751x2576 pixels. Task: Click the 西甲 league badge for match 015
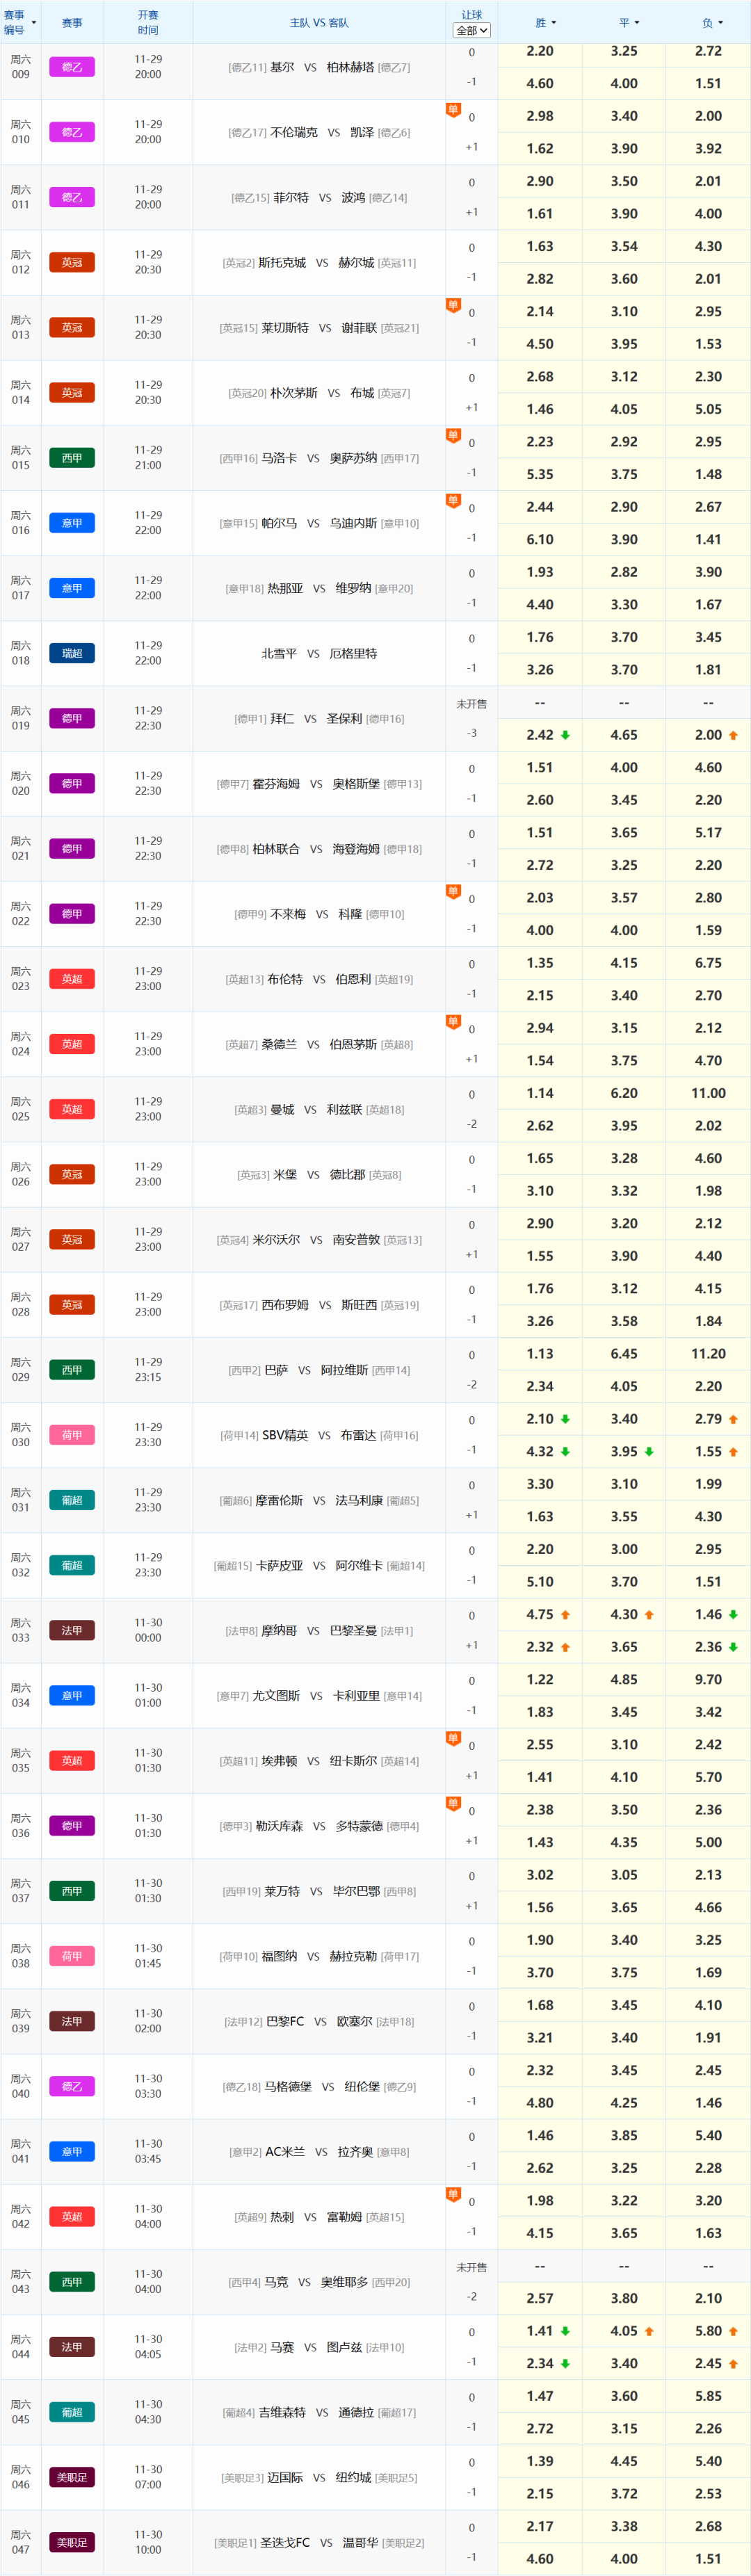tap(72, 458)
